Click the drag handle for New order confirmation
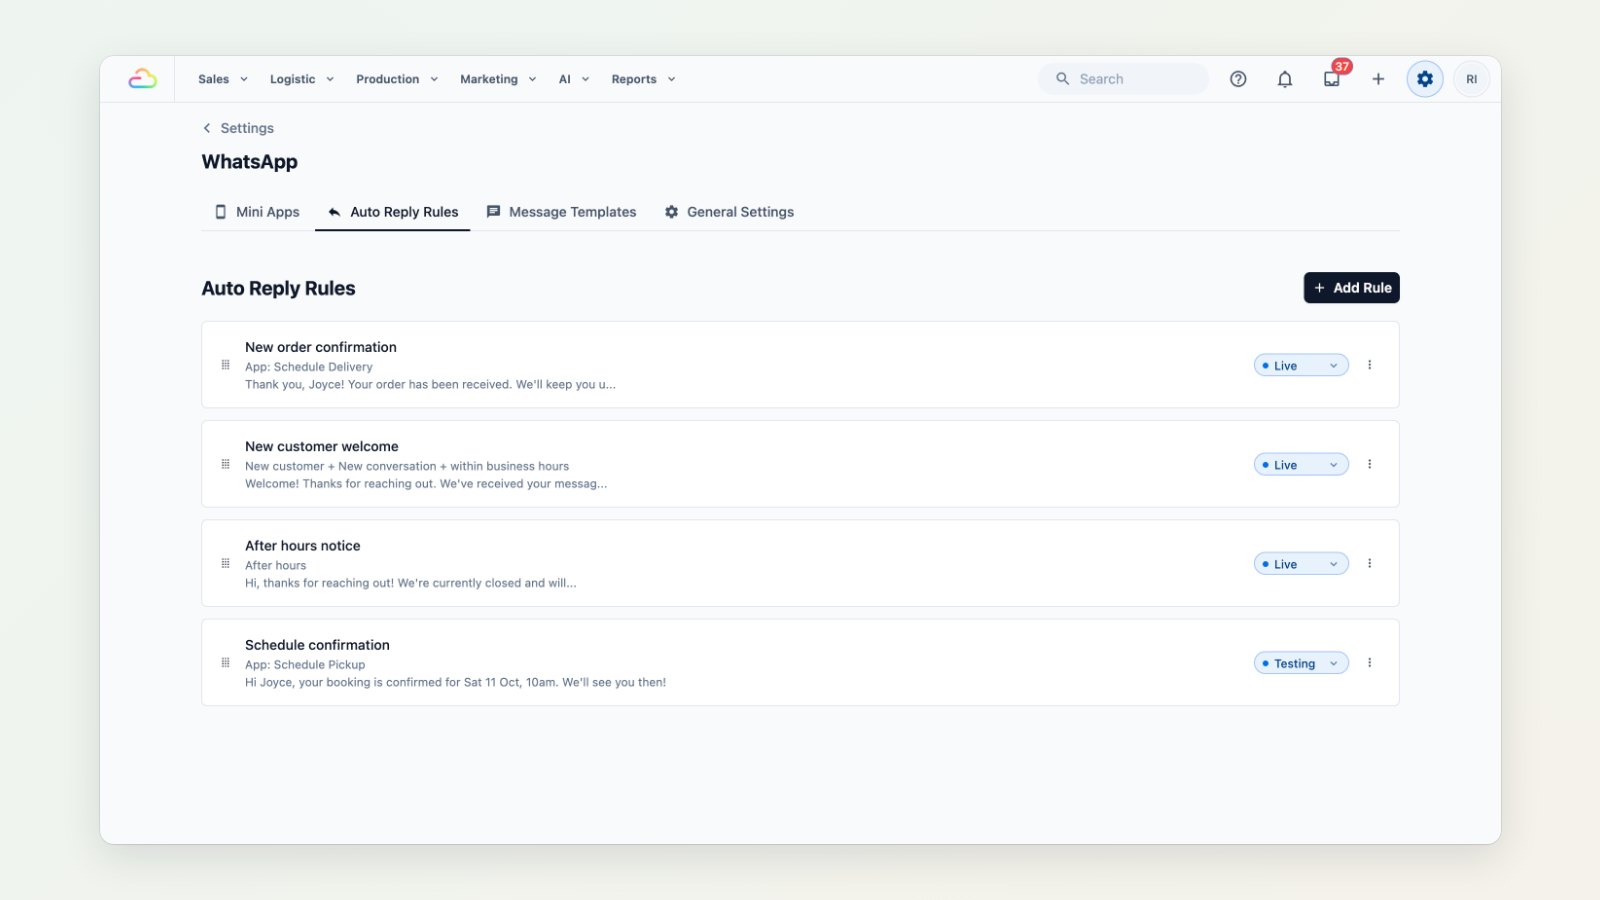The width and height of the screenshot is (1600, 900). coord(225,365)
